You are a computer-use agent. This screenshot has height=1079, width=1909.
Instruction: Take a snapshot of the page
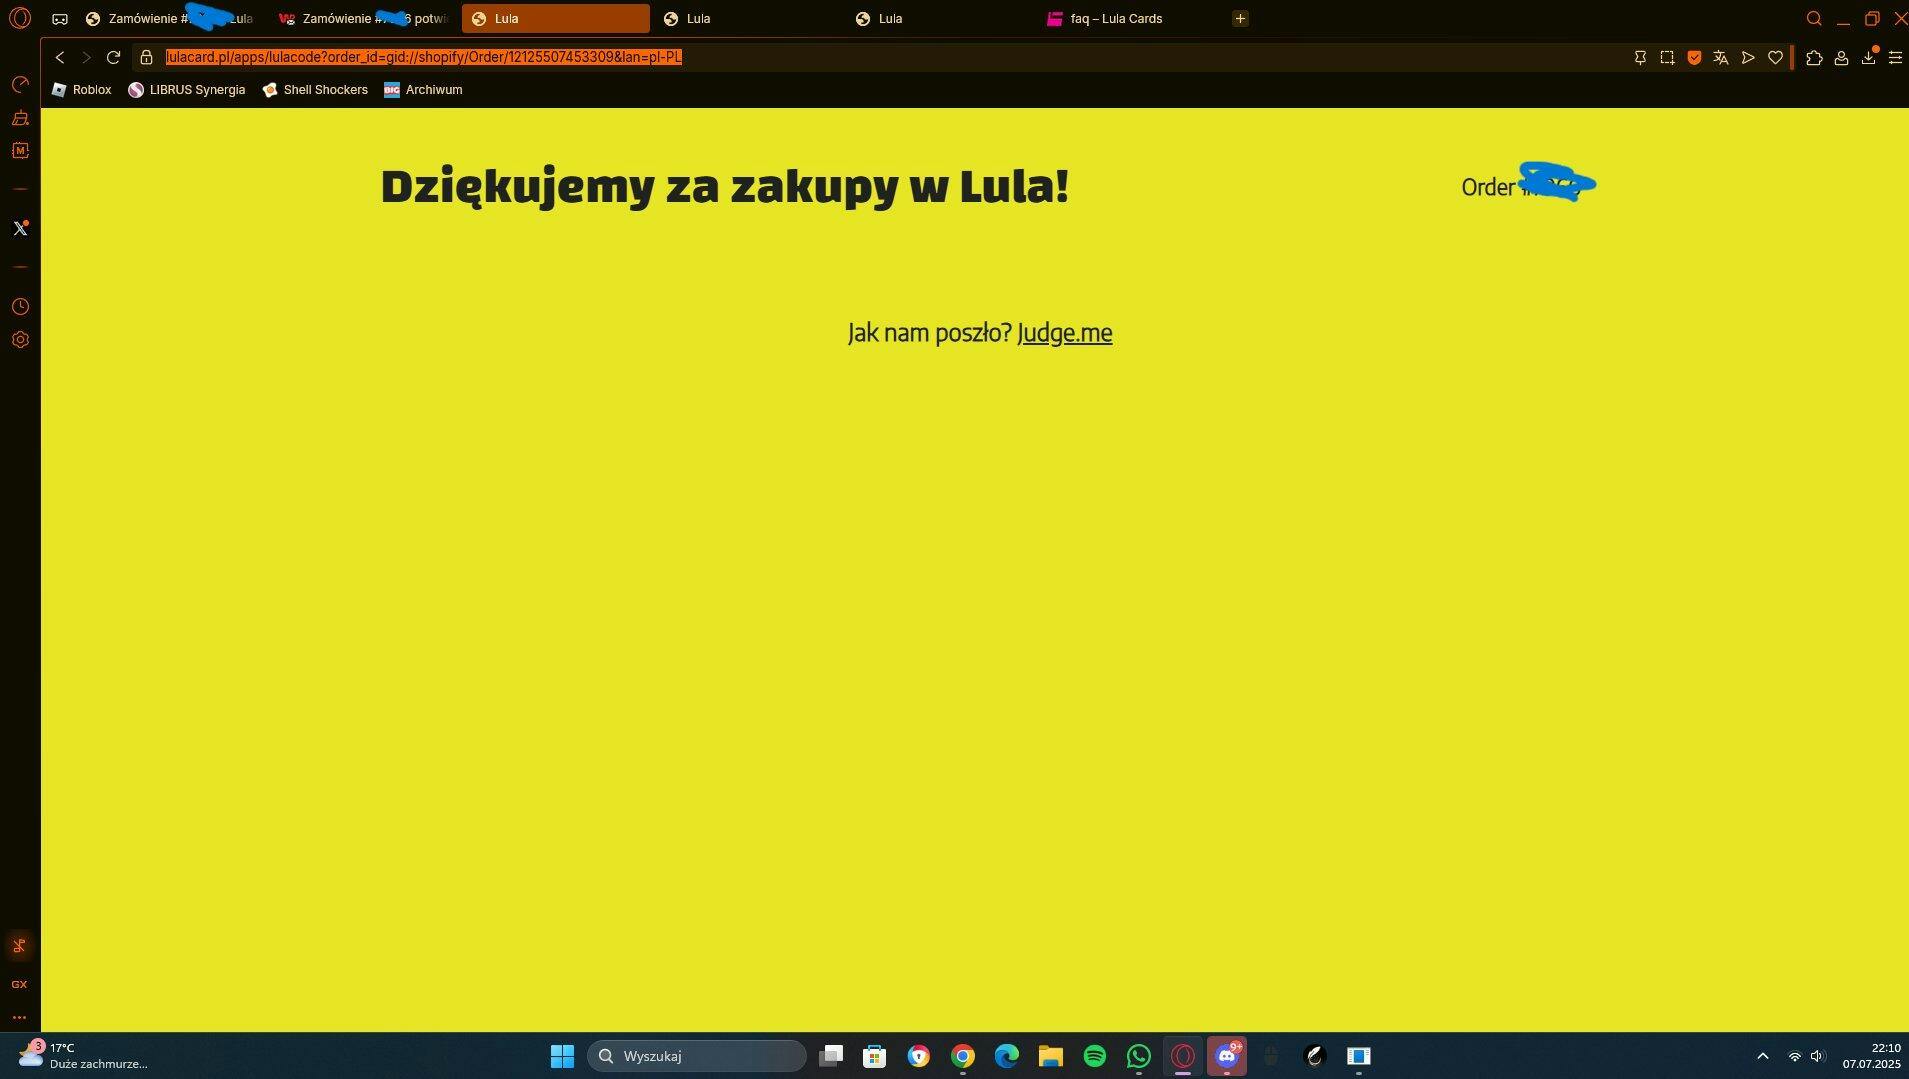(1667, 58)
